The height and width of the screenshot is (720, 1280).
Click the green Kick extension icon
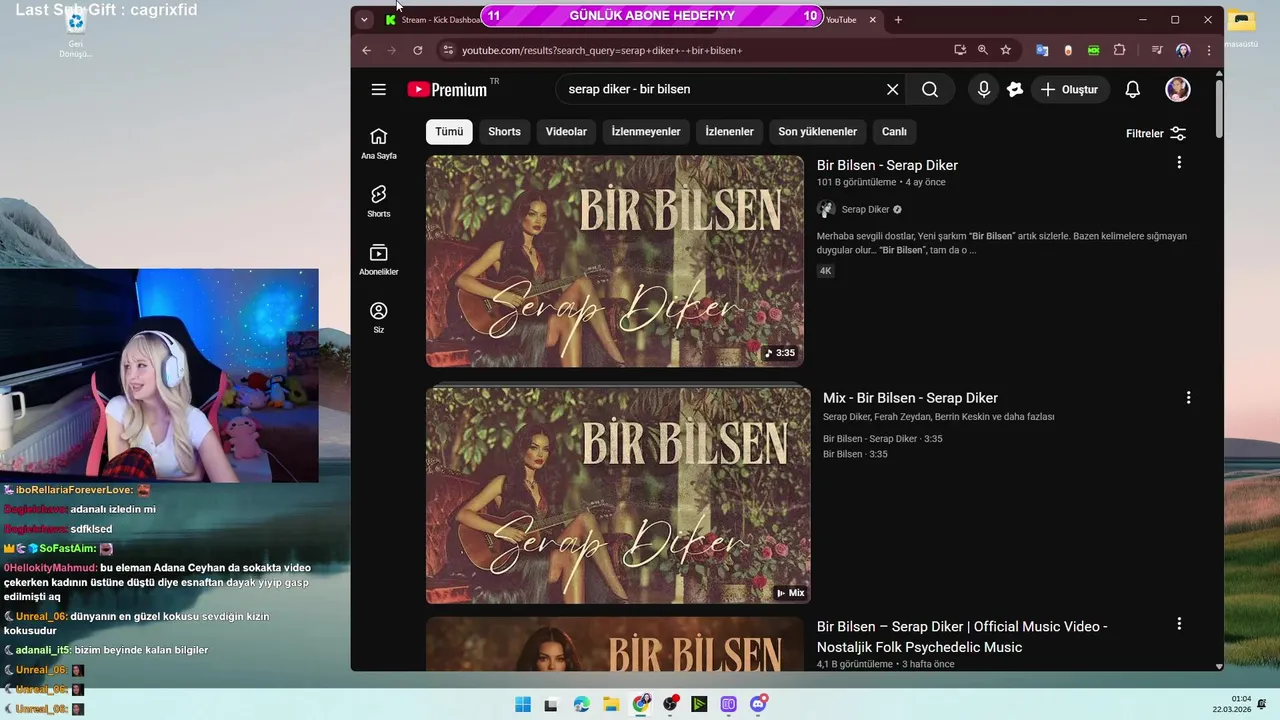(x=1094, y=50)
